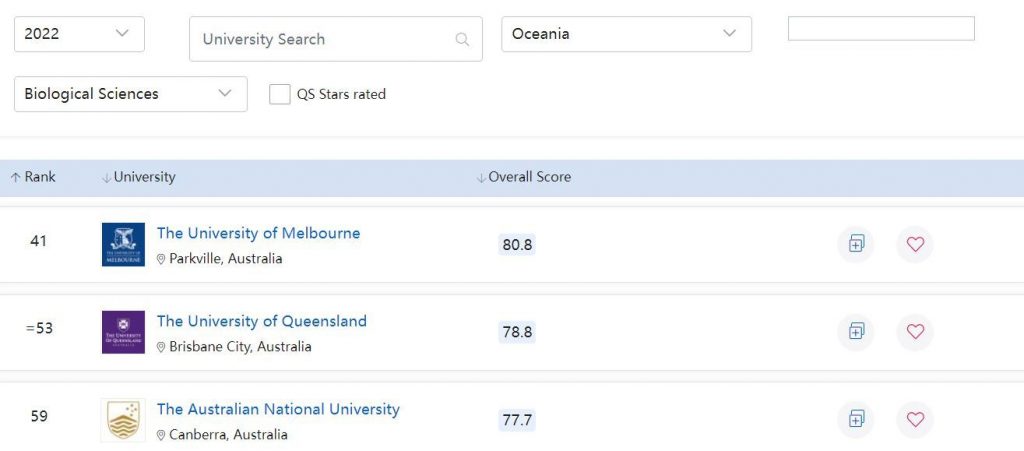
Task: Click heart icon for University of Queensland
Action: 915,331
